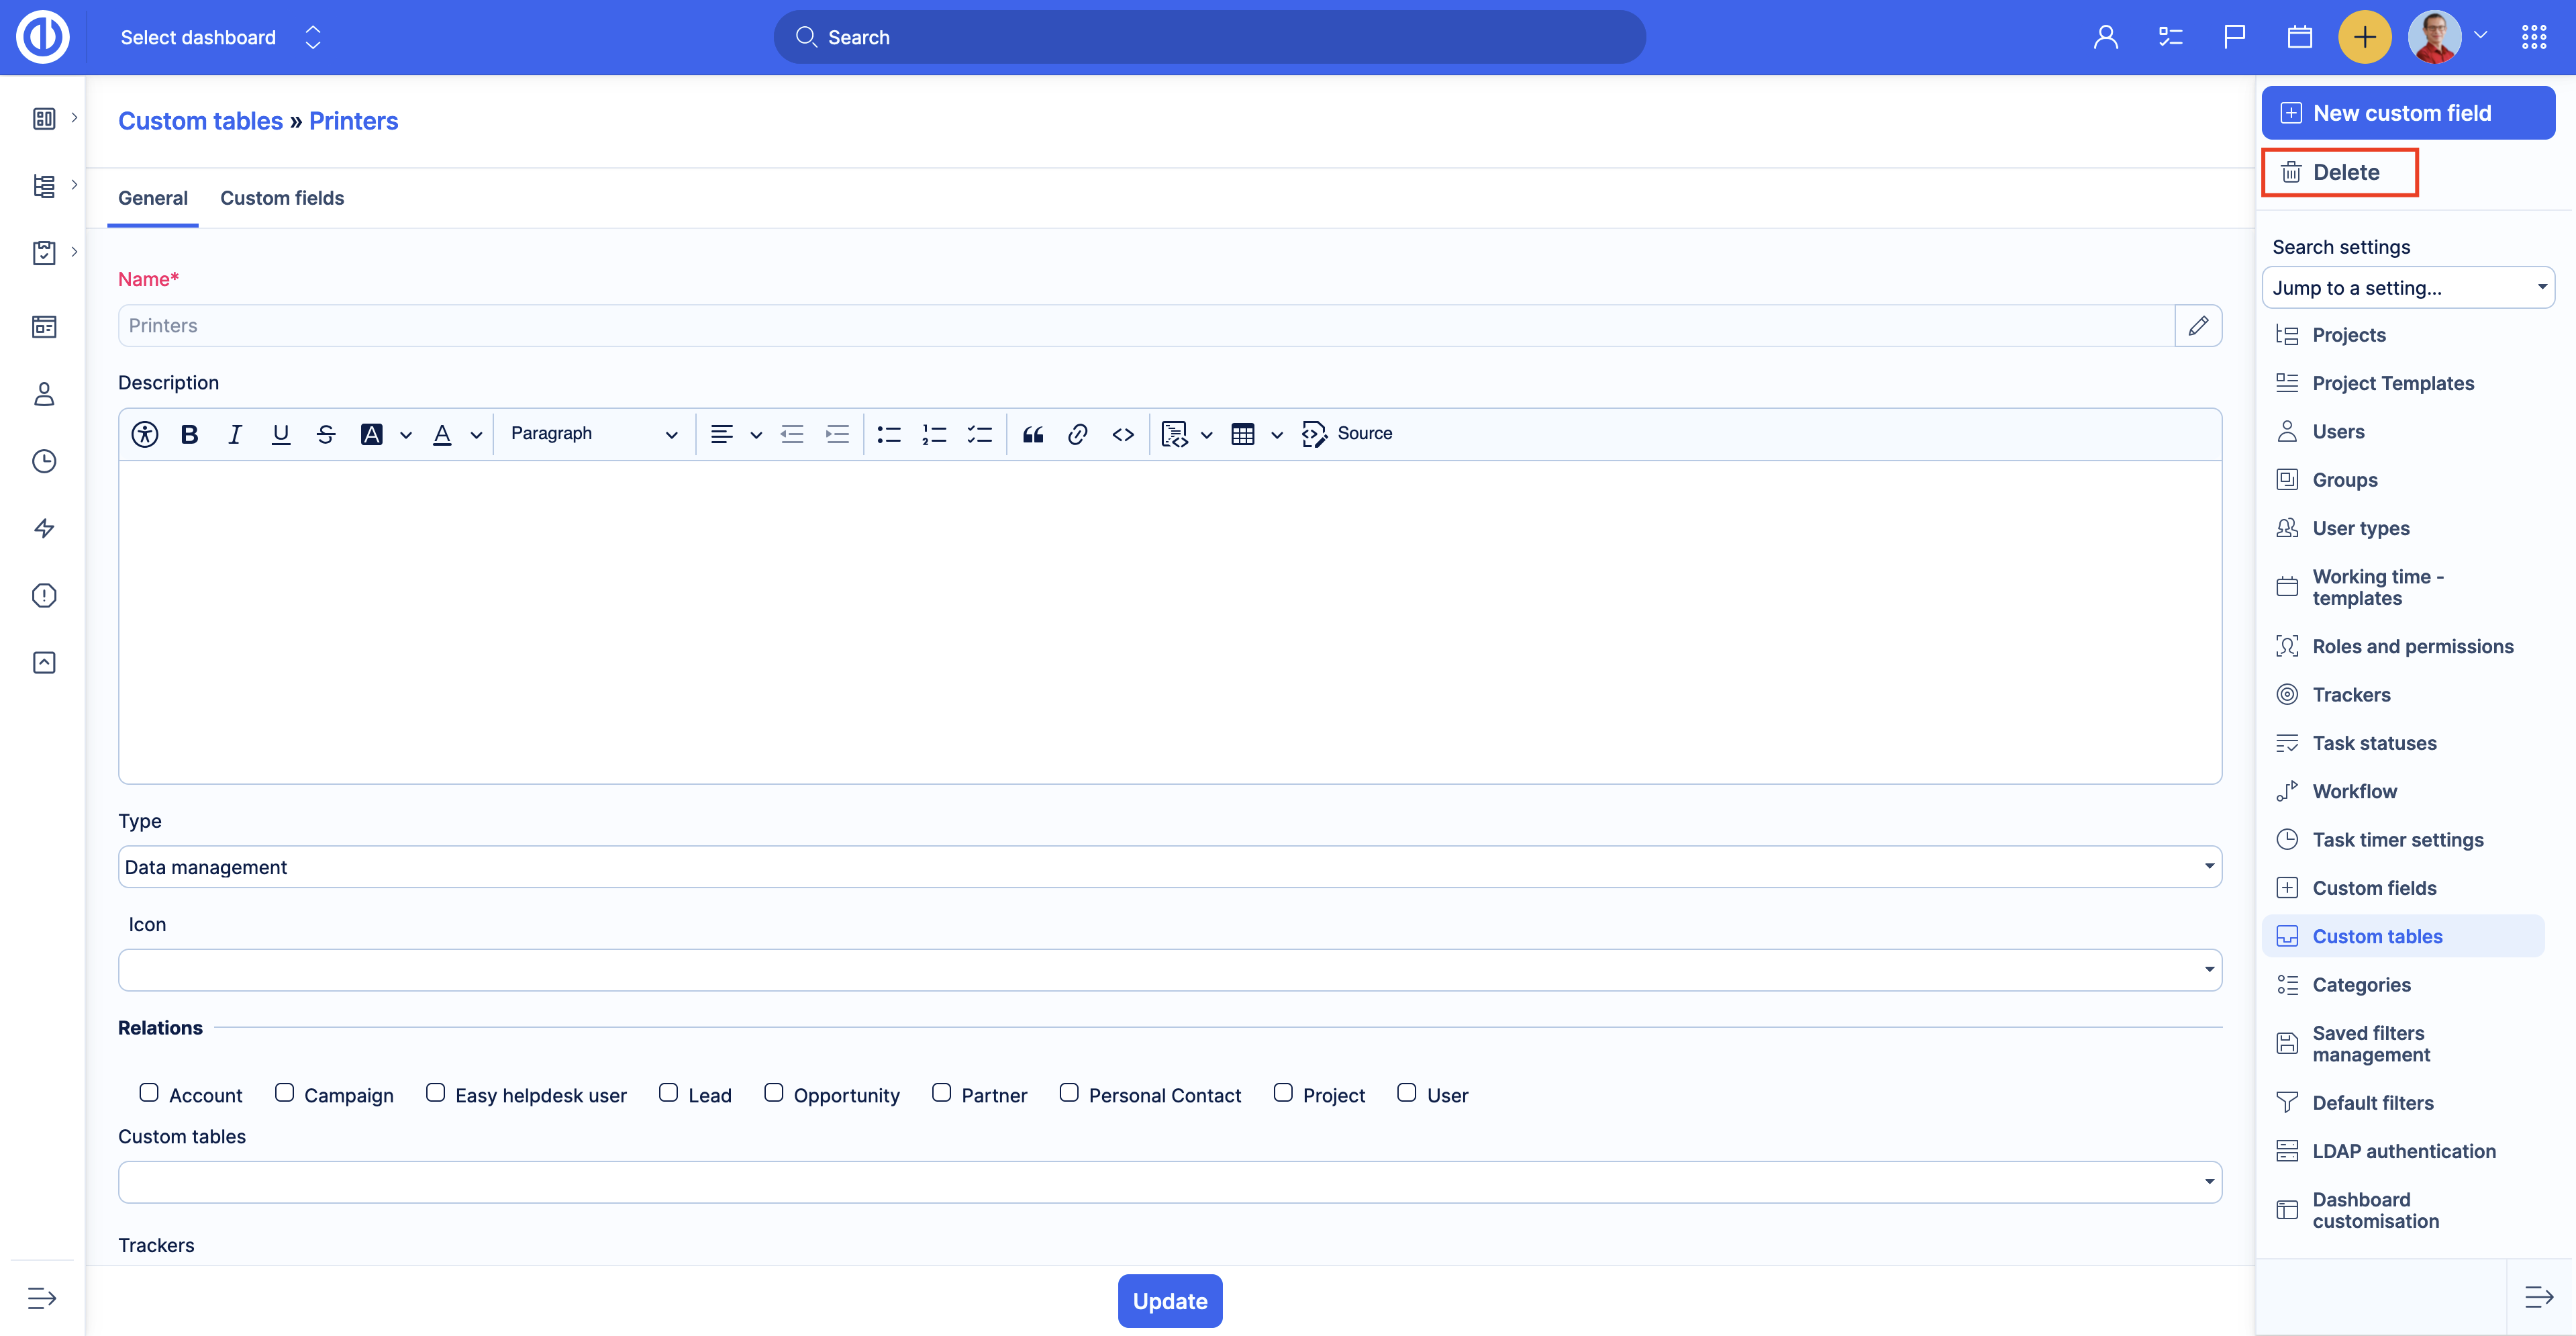The width and height of the screenshot is (2576, 1336).
Task: Enable the Project relation checkbox
Action: pyautogui.click(x=1283, y=1093)
